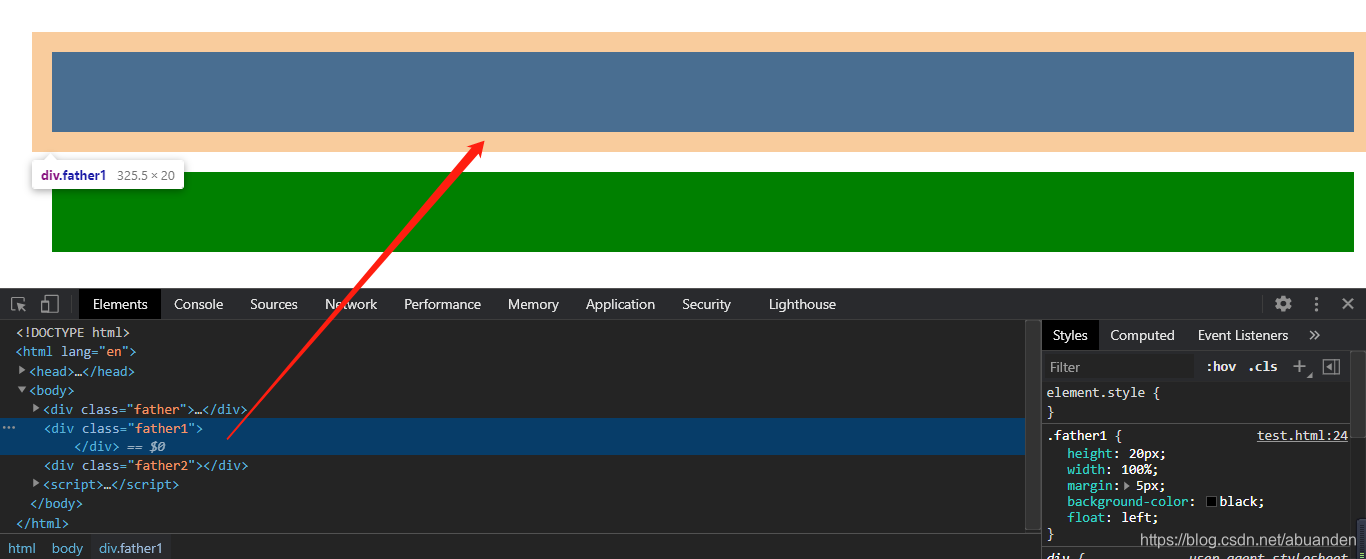The image size is (1366, 559).
Task: Add a new style rule with plus icon
Action: pos(1299,366)
